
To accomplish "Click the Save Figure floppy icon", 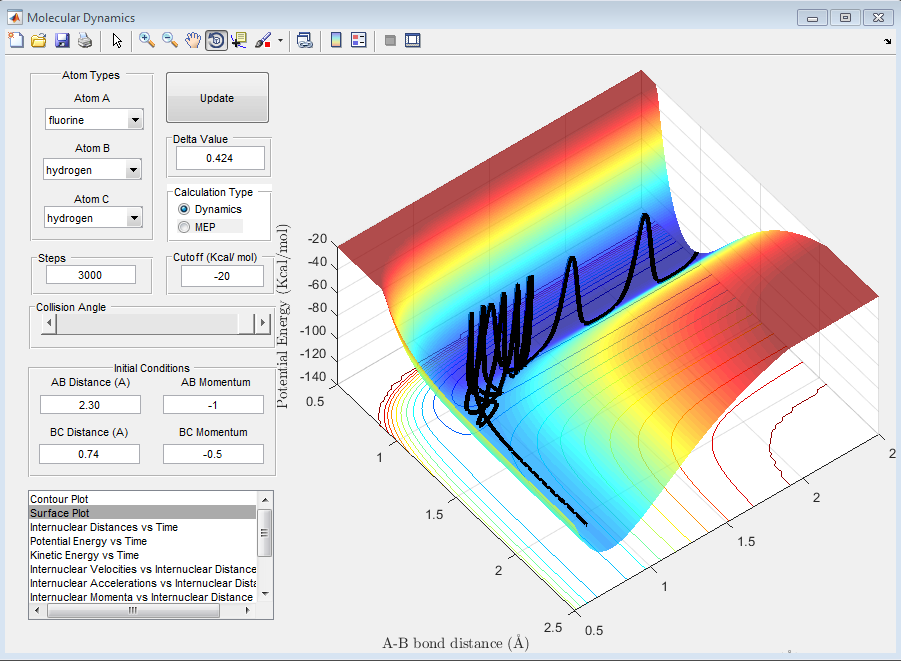I will 62,40.
